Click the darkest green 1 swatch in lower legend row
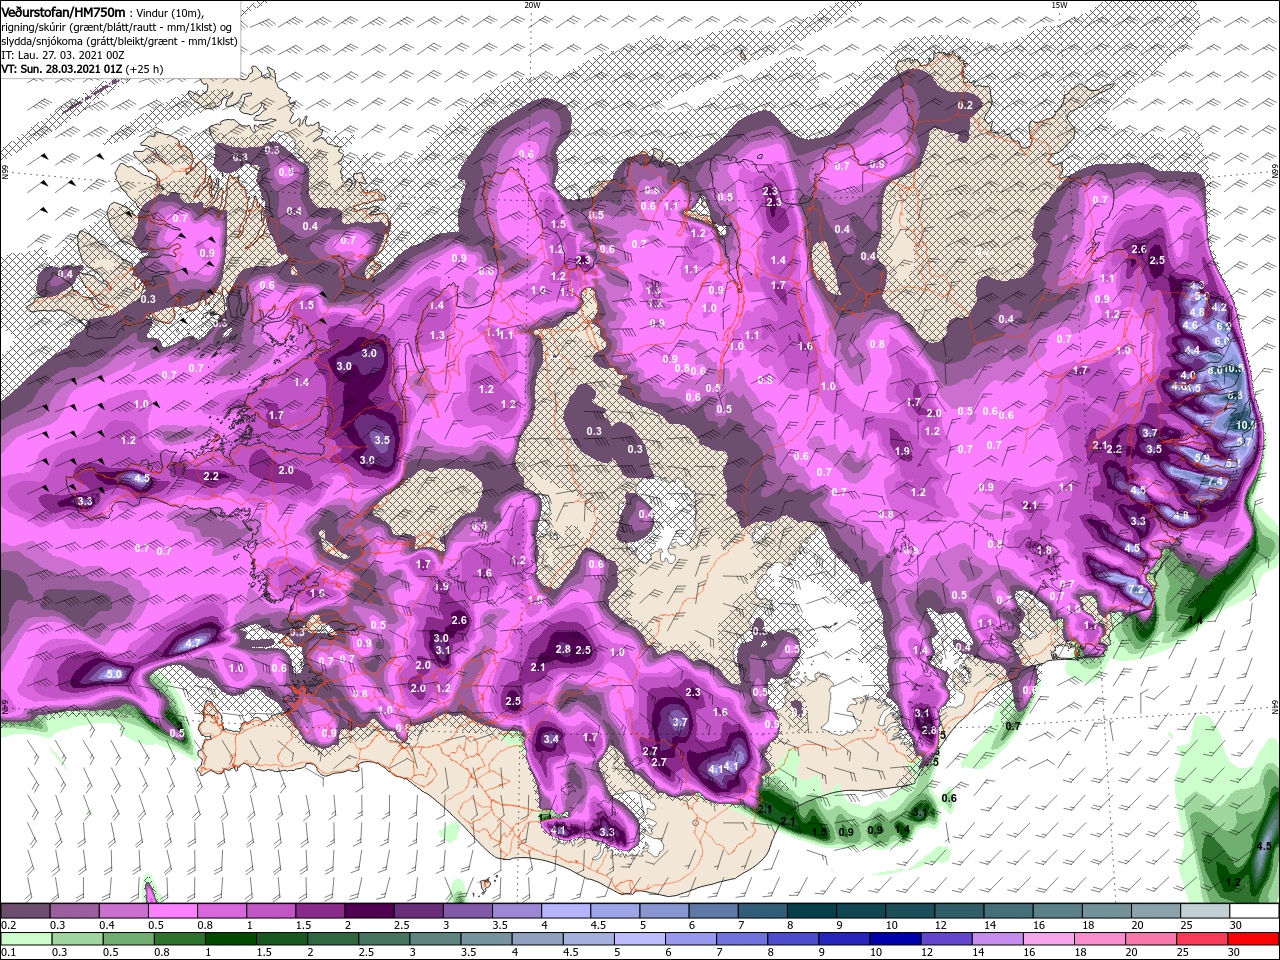Image resolution: width=1280 pixels, height=960 pixels. pos(231,939)
